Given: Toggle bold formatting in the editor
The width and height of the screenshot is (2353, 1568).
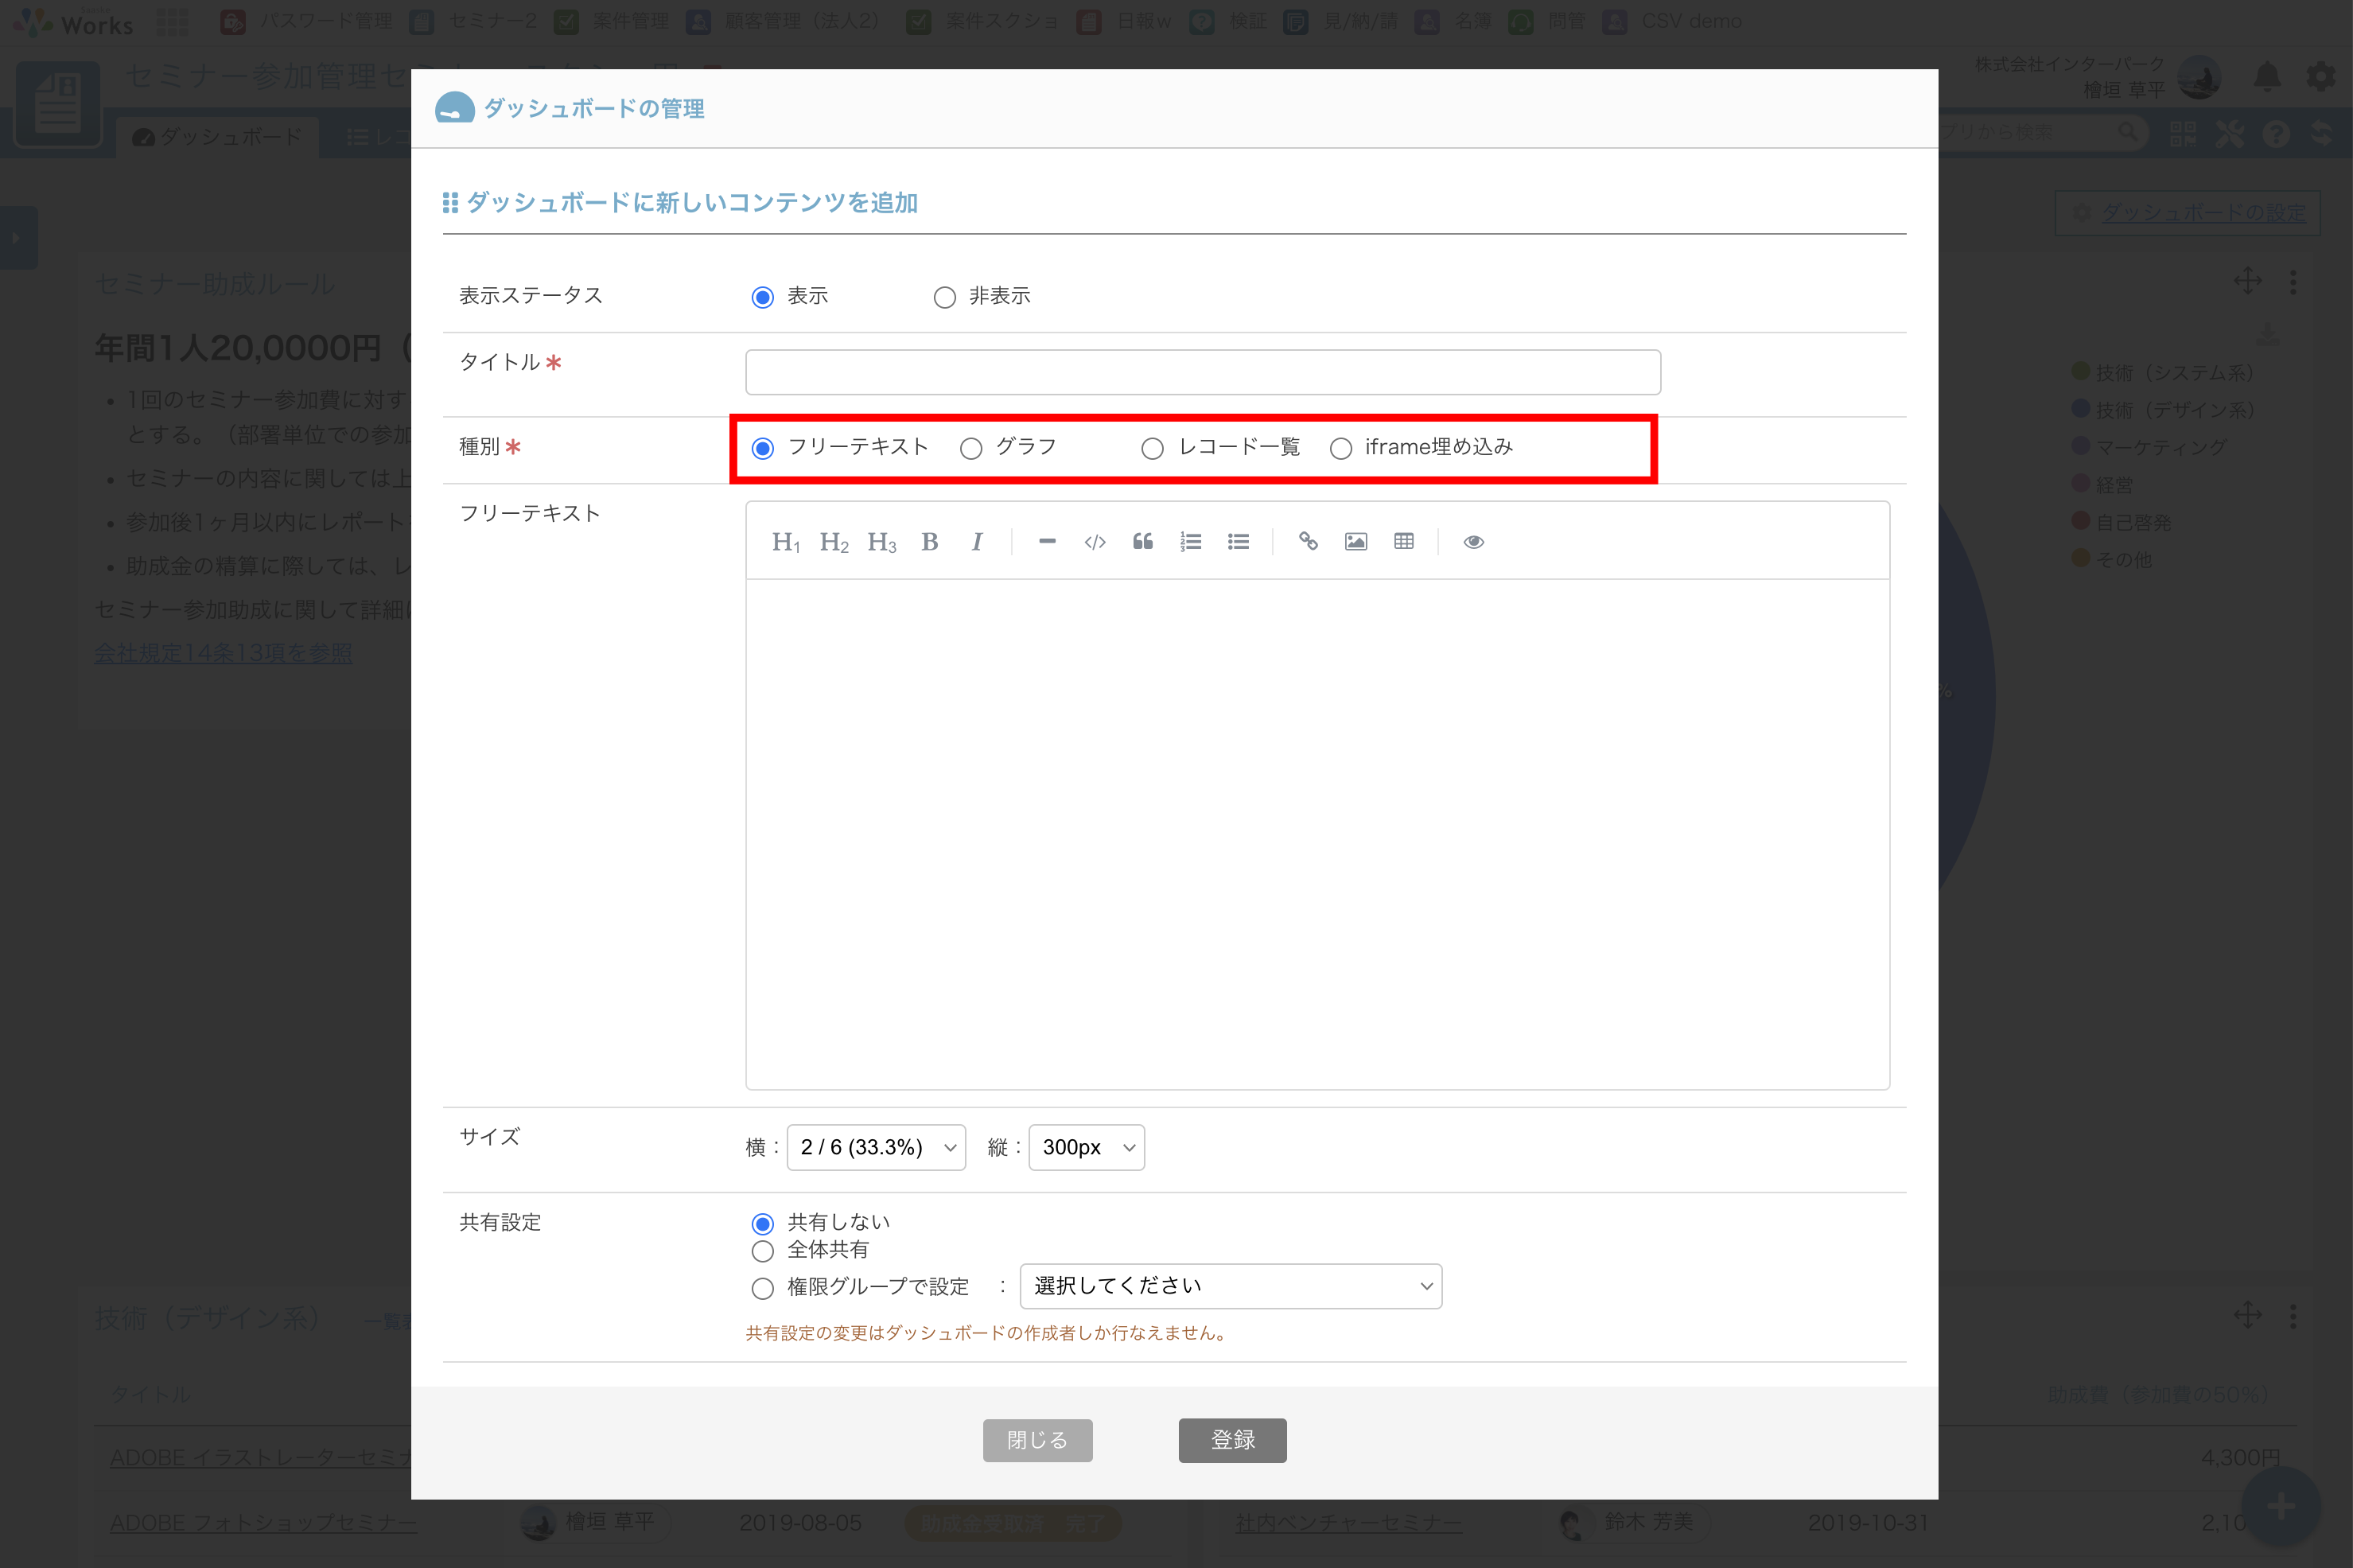Looking at the screenshot, I should [x=929, y=542].
